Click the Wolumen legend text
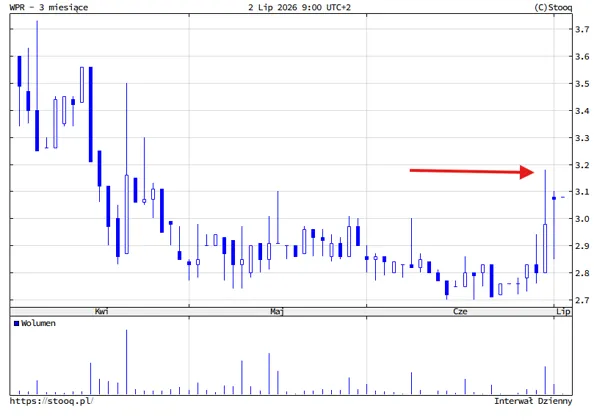The width and height of the screenshot is (605, 420). (38, 323)
